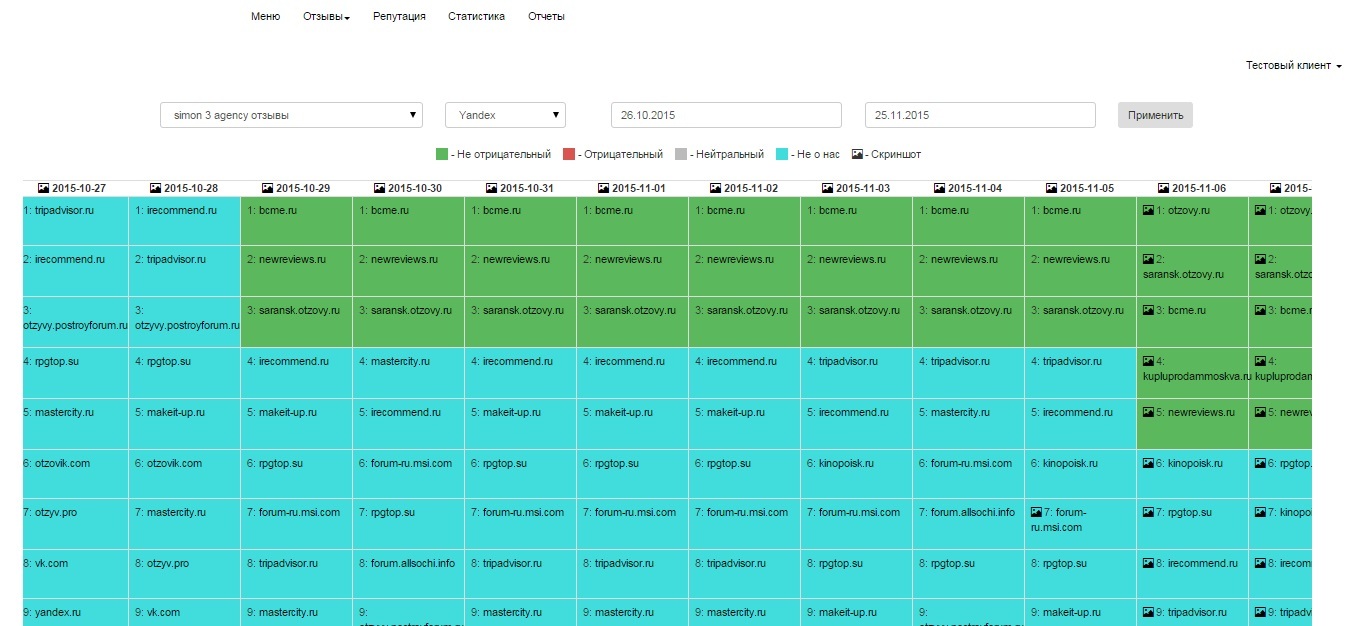The height and width of the screenshot is (626, 1352).
Task: Click screenshot icon beside 4: kupluprodammoskva on 2015-11-06
Action: [1148, 362]
